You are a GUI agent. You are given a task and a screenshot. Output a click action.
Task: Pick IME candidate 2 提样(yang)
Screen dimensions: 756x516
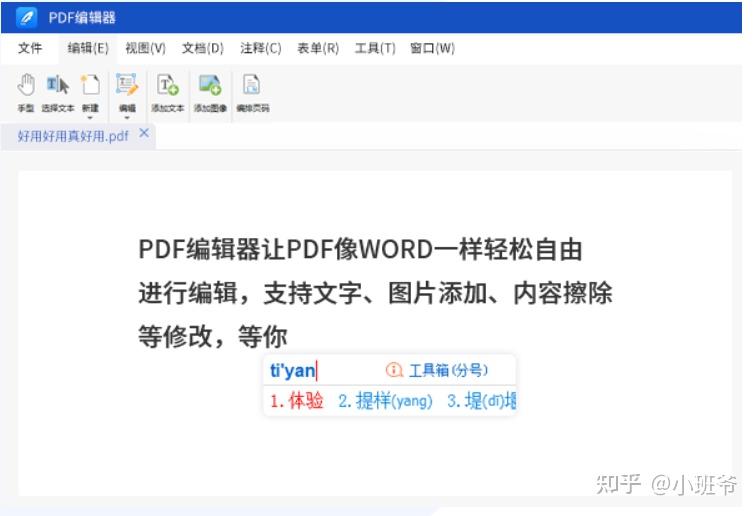385,401
